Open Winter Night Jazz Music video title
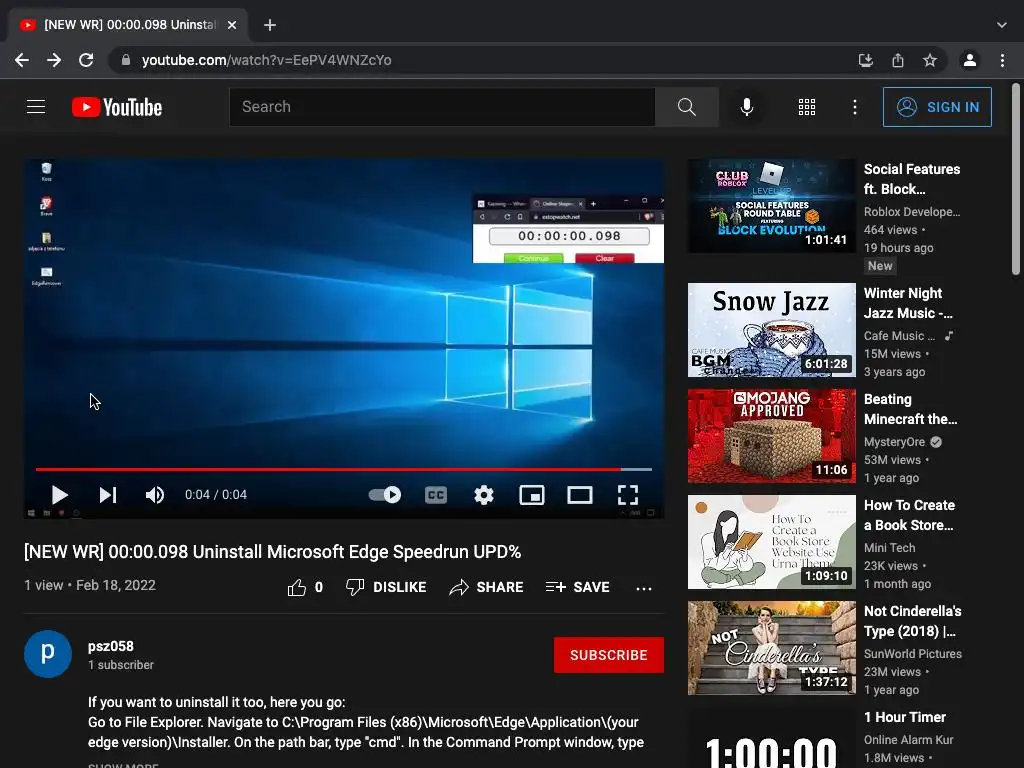 tap(908, 303)
